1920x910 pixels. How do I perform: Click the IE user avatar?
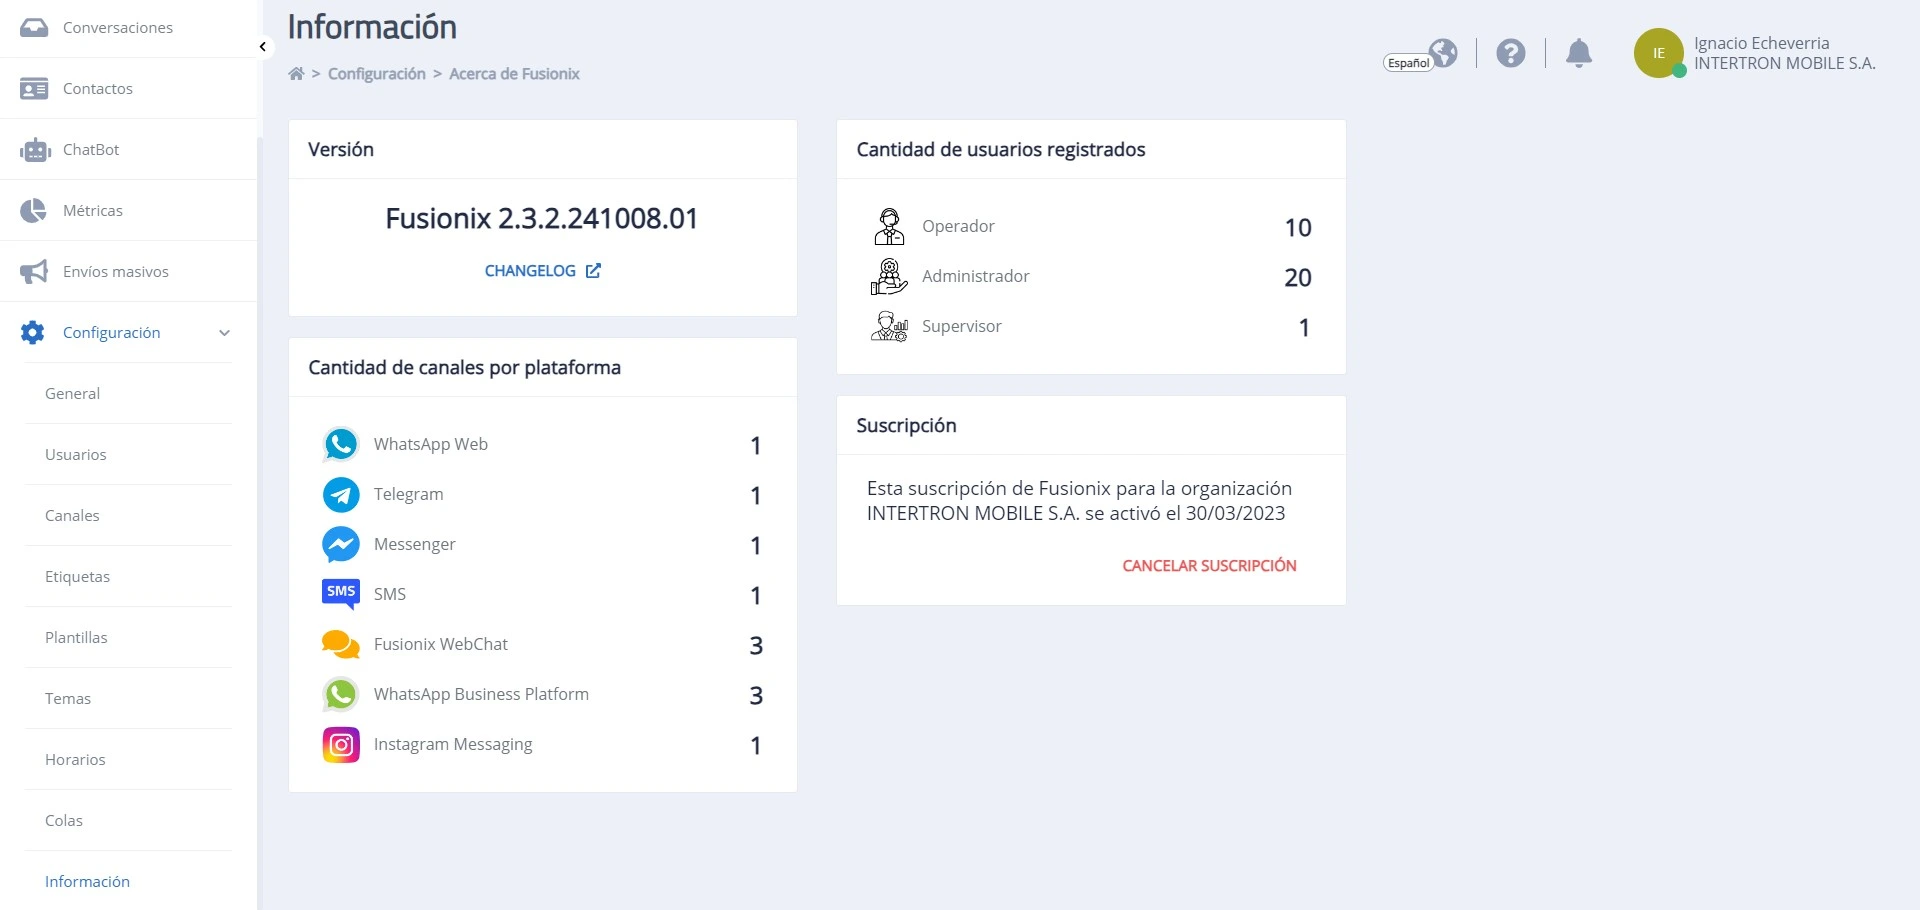(1659, 53)
